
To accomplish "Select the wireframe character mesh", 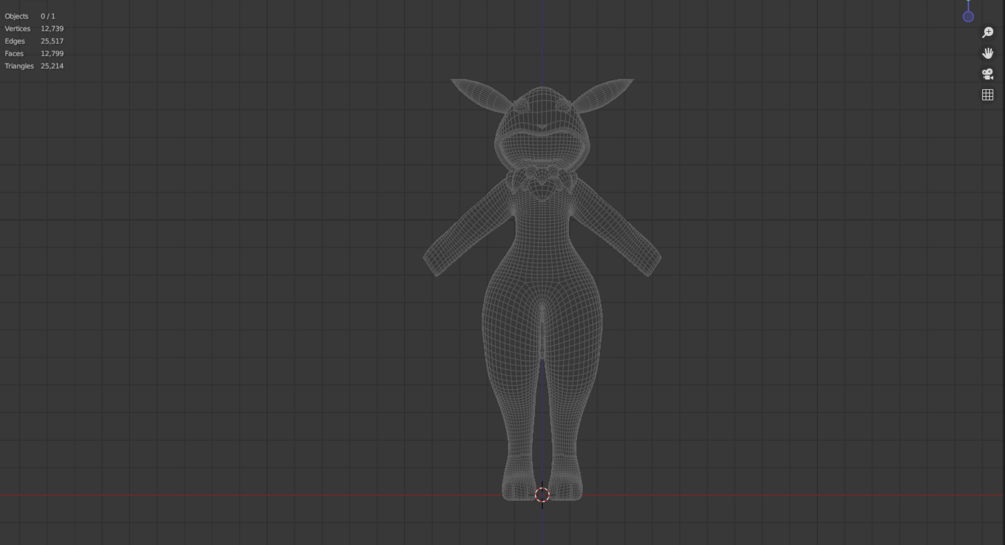I will point(542,289).
